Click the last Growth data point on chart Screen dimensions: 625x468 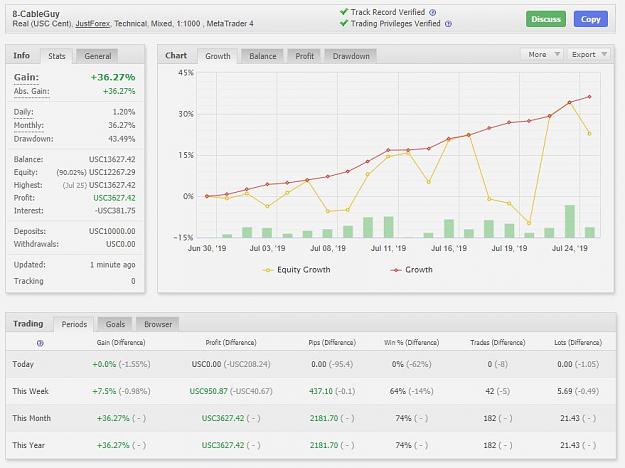point(590,97)
